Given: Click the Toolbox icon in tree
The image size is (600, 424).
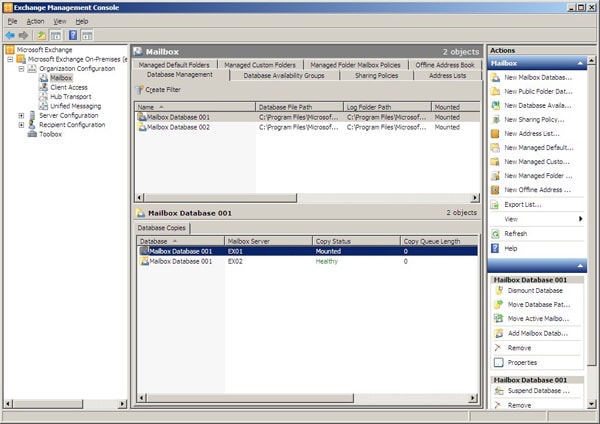Looking at the screenshot, I should [32, 134].
